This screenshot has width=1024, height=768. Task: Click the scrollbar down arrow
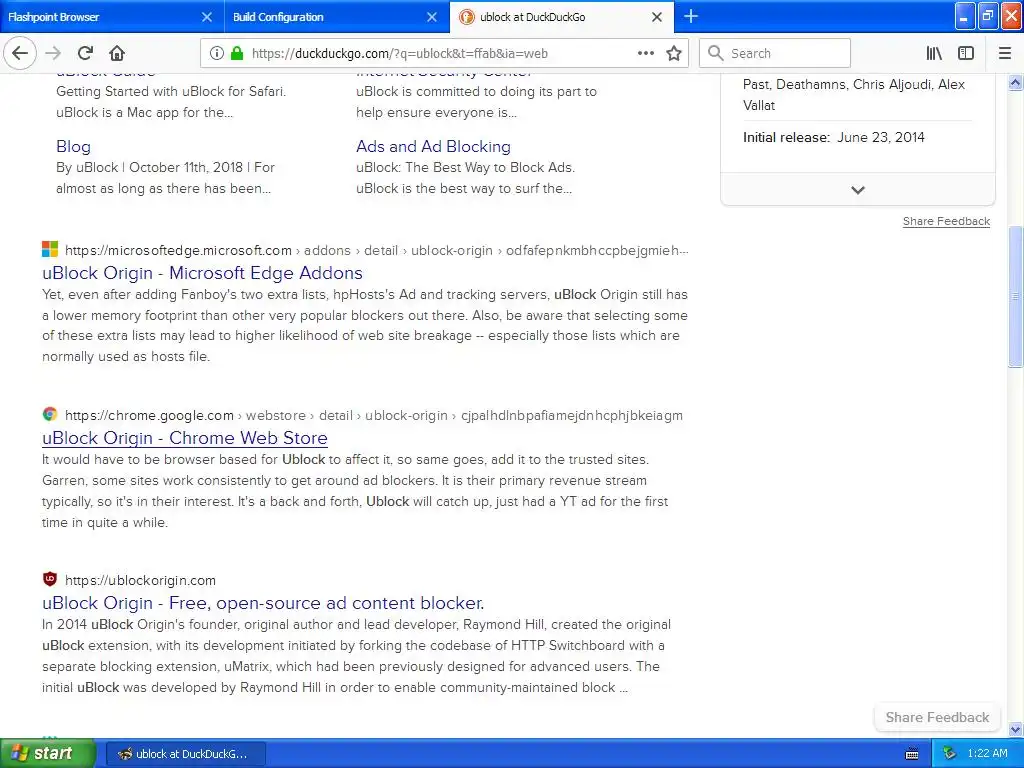point(1016,729)
